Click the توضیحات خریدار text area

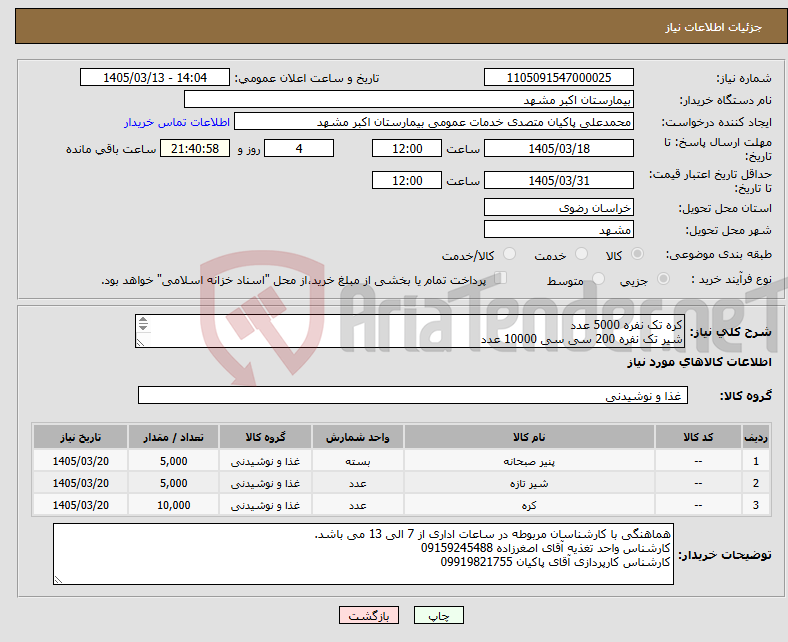pos(363,554)
